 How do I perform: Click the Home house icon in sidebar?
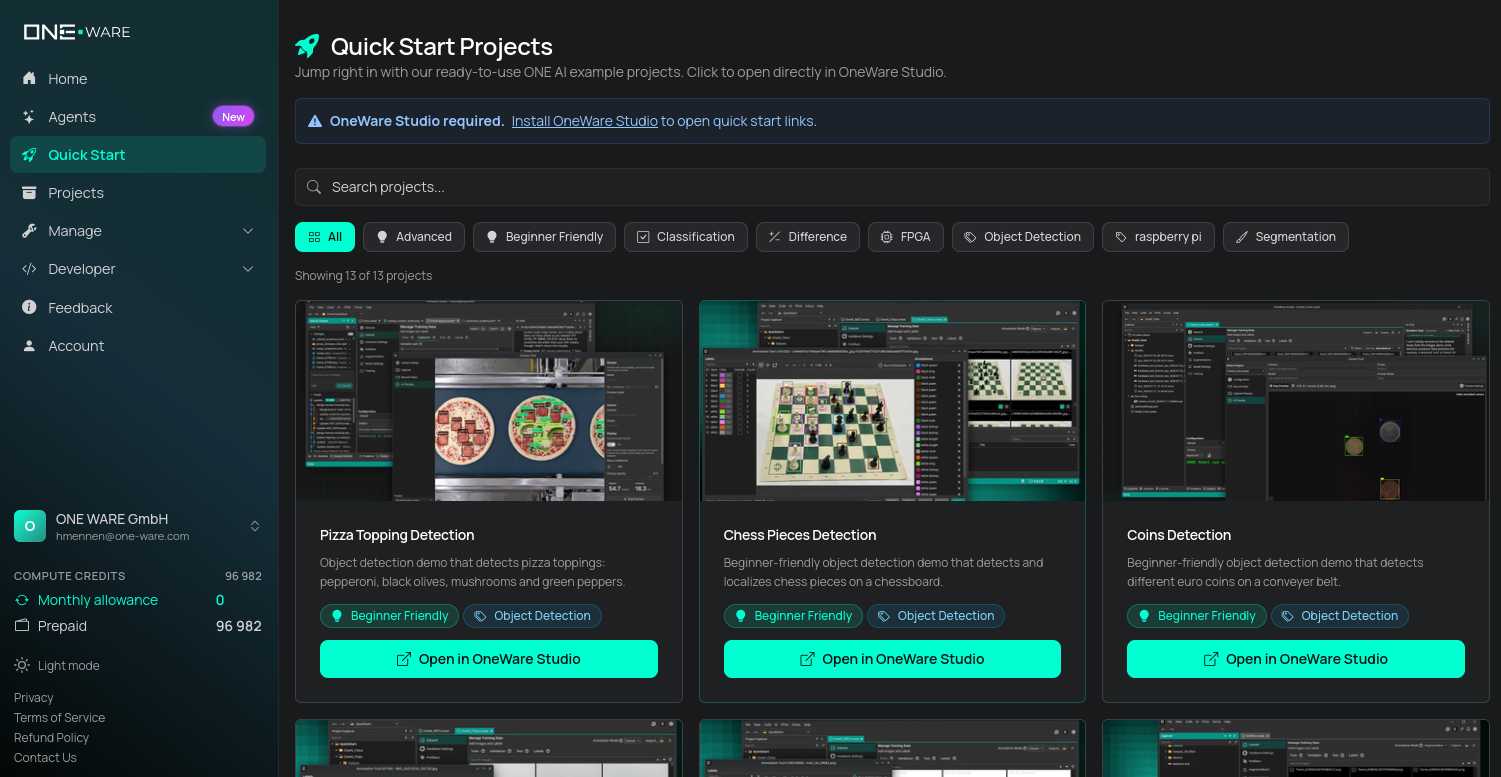click(x=29, y=79)
